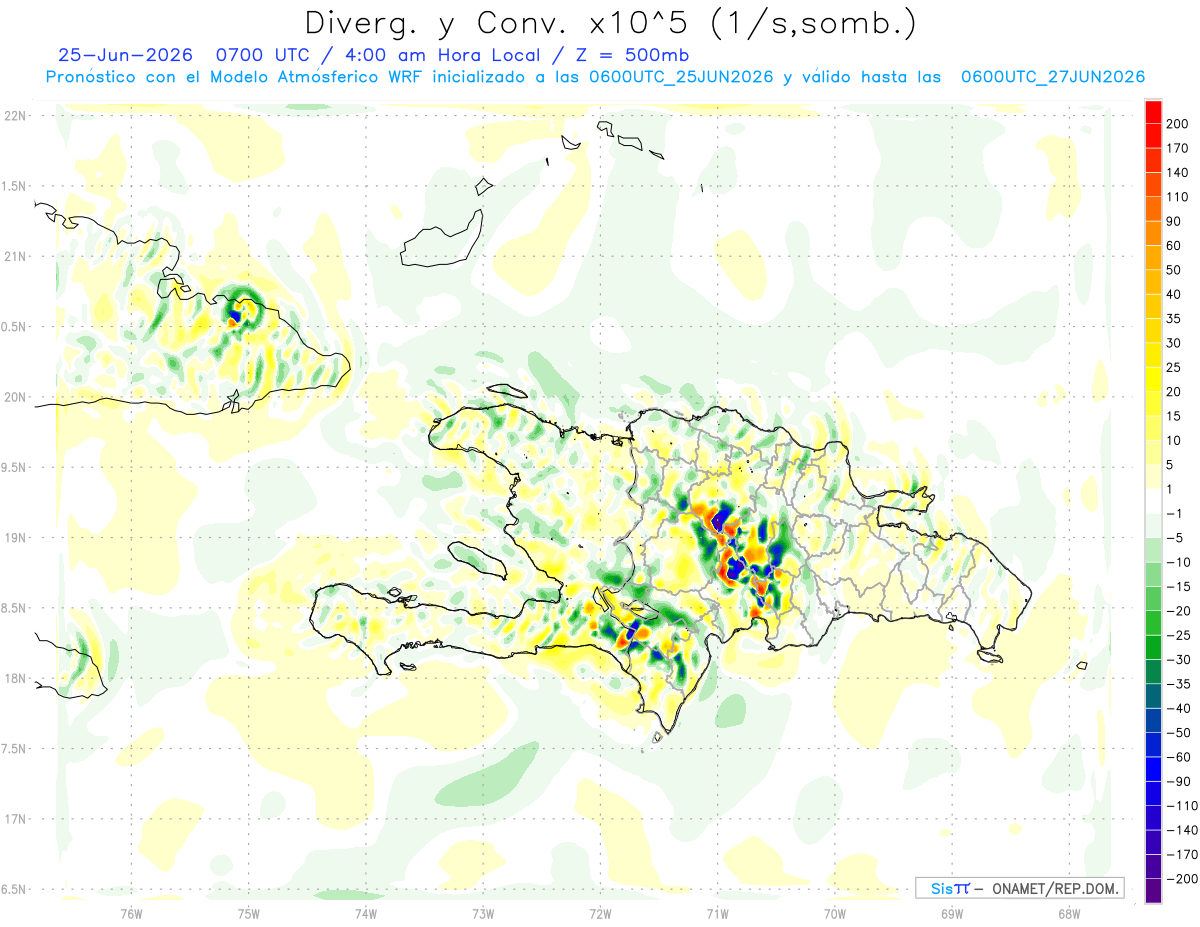The image size is (1200, 927).
Task: Click the colorbar value '-5'
Action: [x=1176, y=538]
